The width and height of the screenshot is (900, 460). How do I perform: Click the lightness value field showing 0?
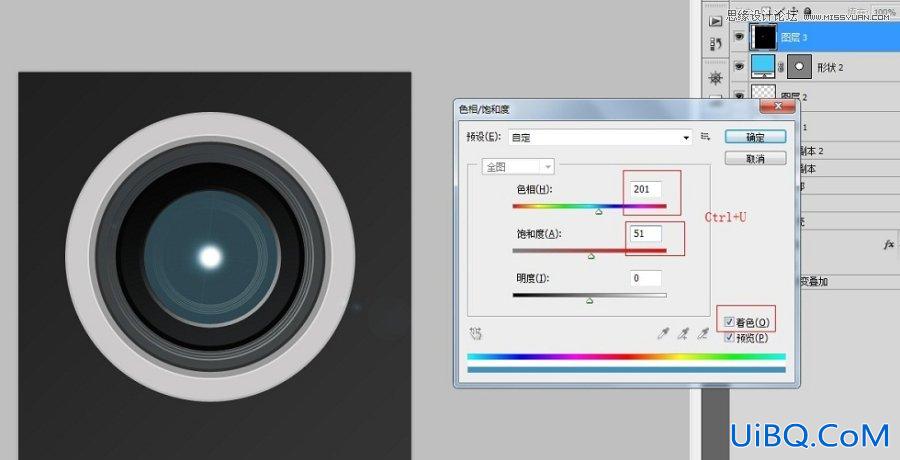pyautogui.click(x=646, y=279)
